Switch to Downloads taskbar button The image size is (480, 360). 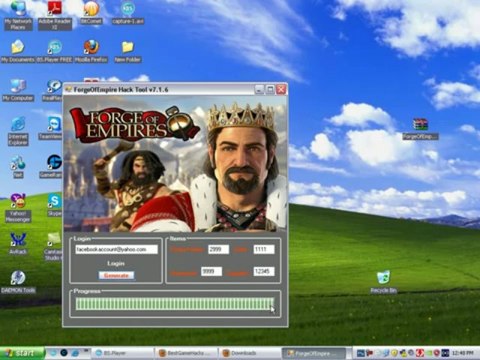click(x=250, y=353)
